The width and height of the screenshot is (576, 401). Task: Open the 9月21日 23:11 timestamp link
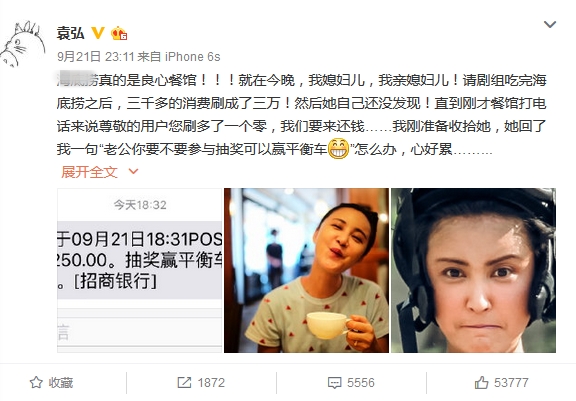[96, 57]
